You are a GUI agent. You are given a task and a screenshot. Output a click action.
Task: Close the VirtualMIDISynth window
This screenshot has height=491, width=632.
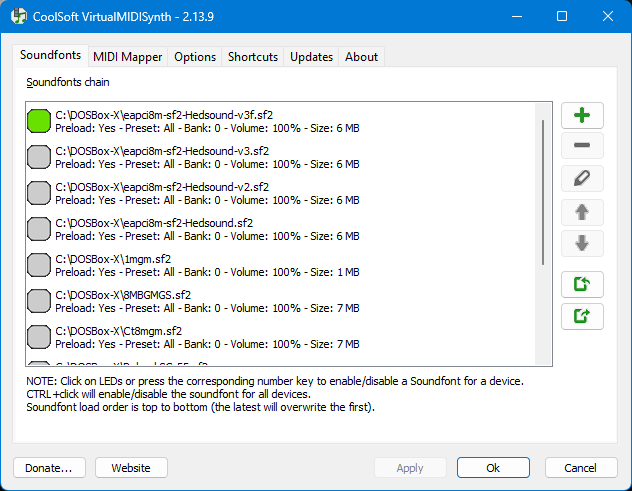point(608,16)
